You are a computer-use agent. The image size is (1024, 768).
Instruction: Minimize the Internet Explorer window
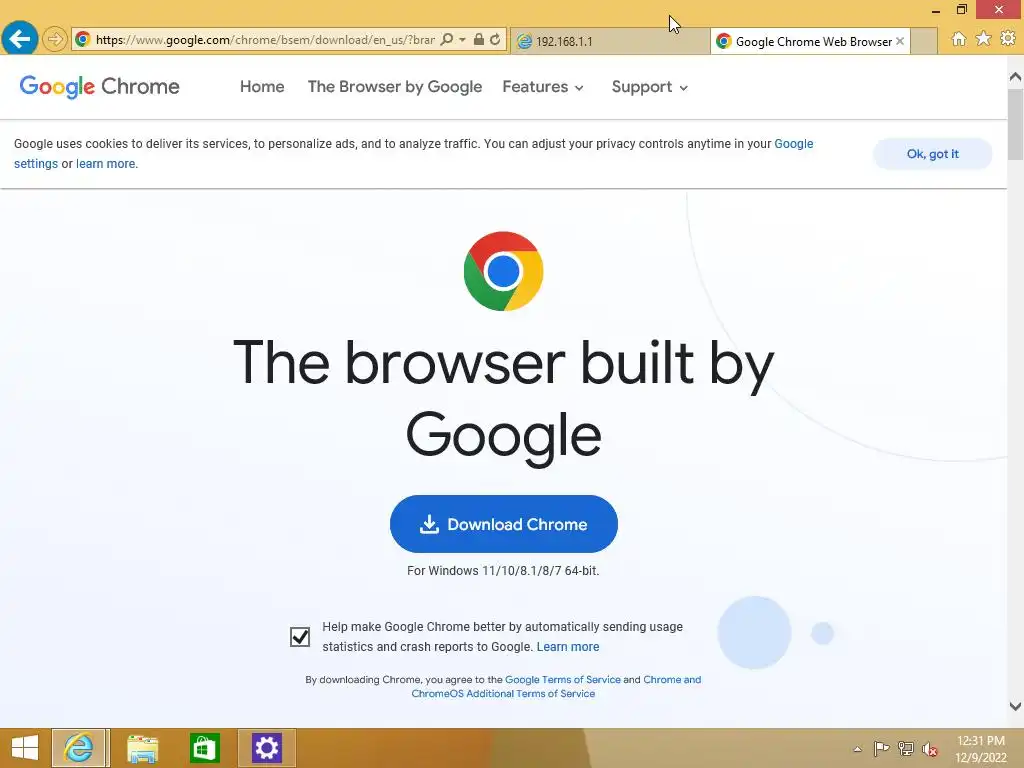click(936, 10)
